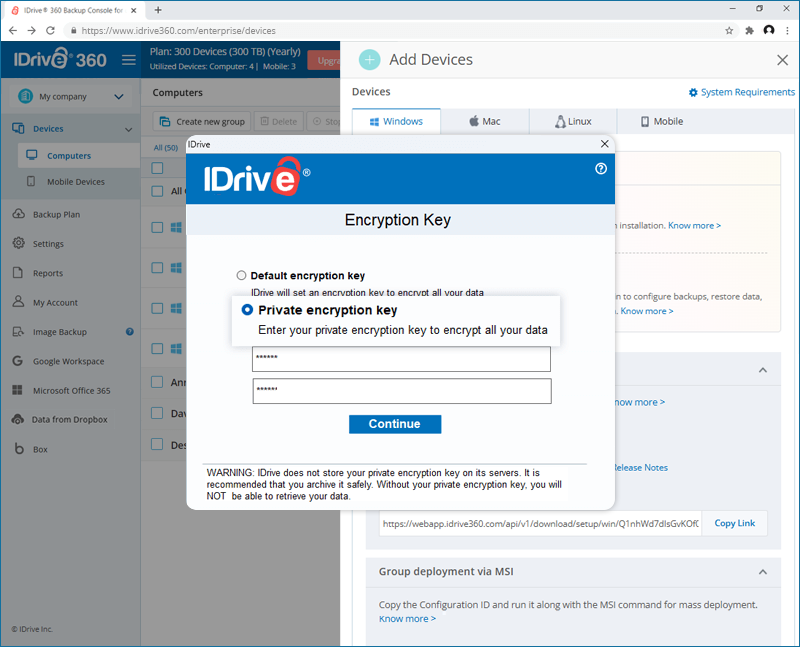Screen dimensions: 800x647
Task: Open the hamburger menu beside IDrive 360 logo
Action: tap(129, 60)
